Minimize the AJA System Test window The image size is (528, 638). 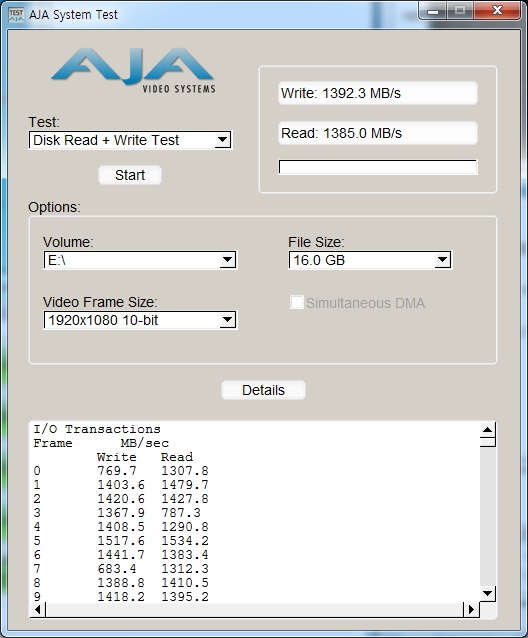pos(433,10)
